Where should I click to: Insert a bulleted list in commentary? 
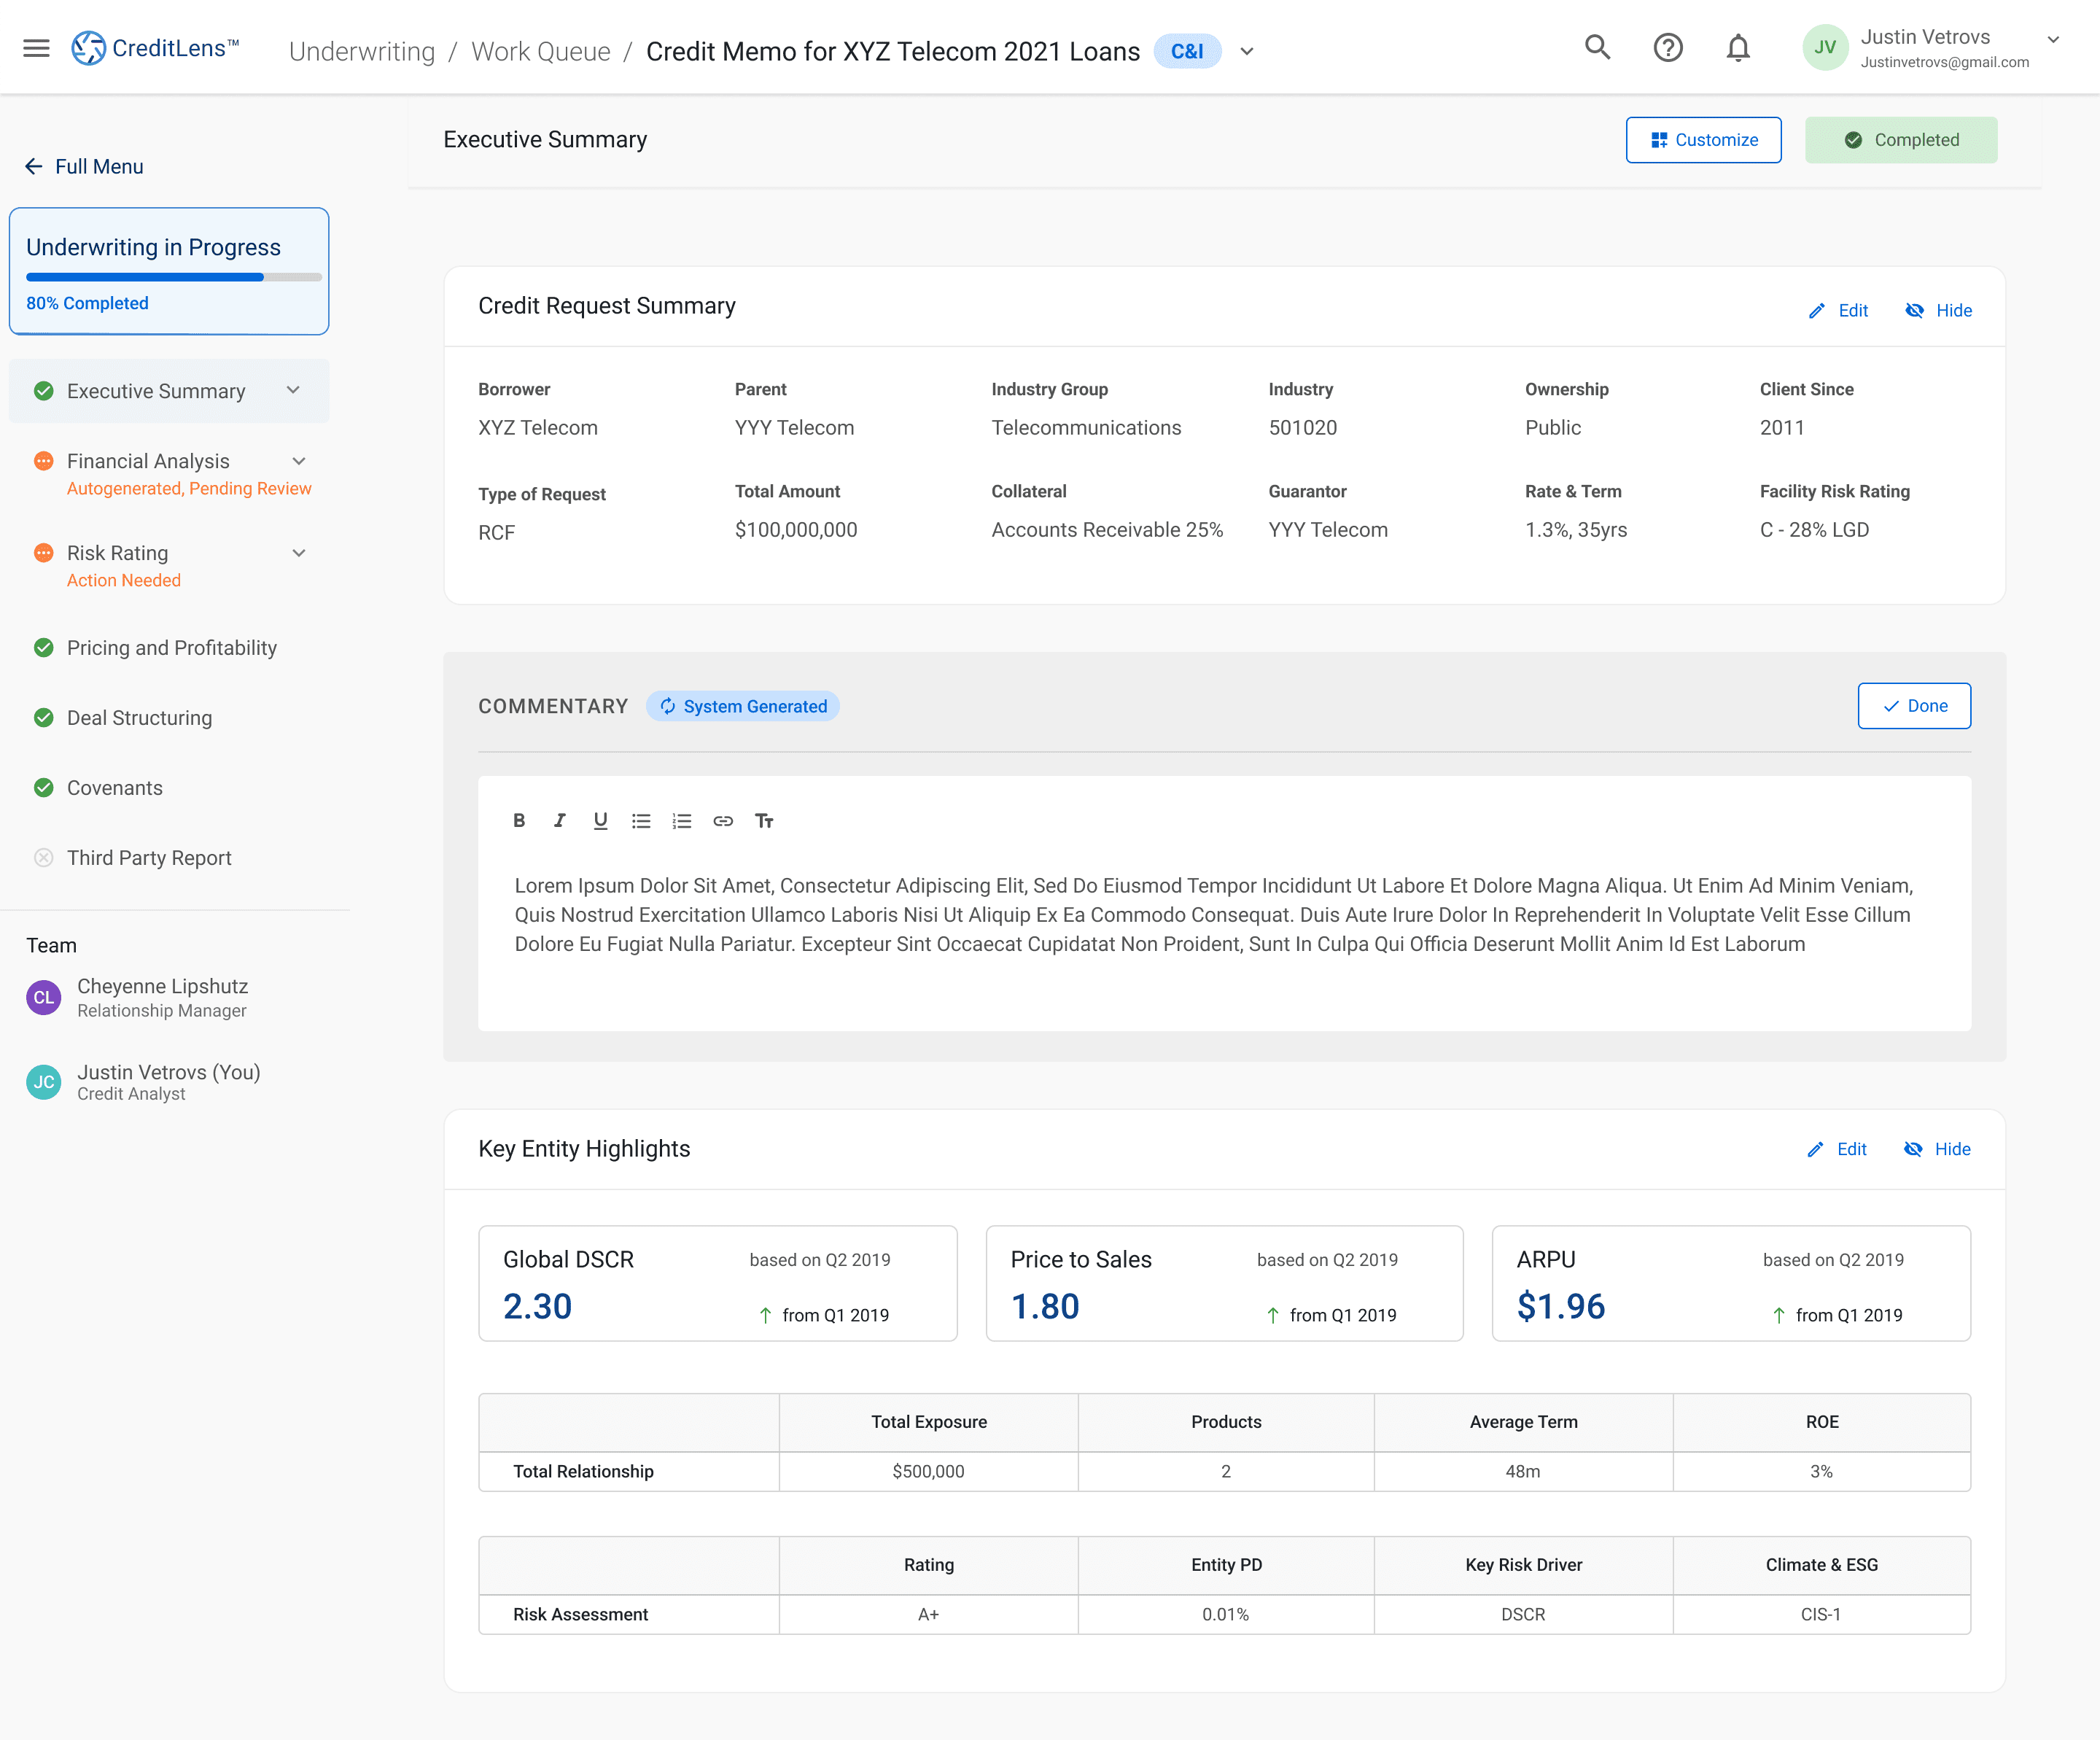point(641,821)
